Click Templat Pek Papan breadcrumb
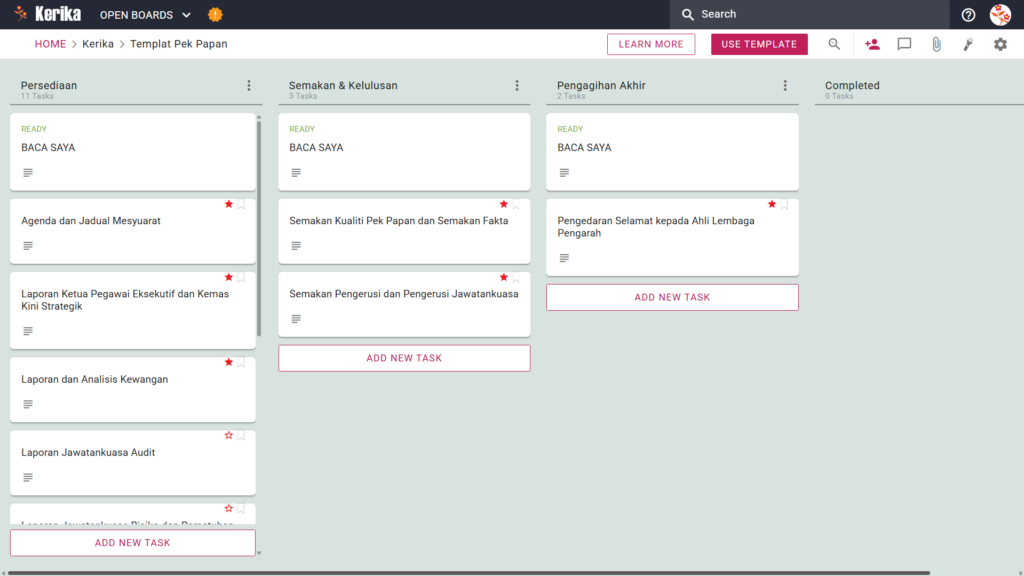Screen dimensions: 1024x576 coord(178,44)
